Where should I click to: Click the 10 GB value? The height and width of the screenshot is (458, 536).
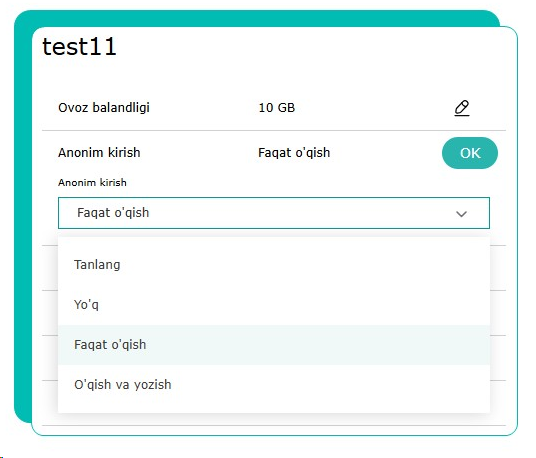tap(277, 108)
